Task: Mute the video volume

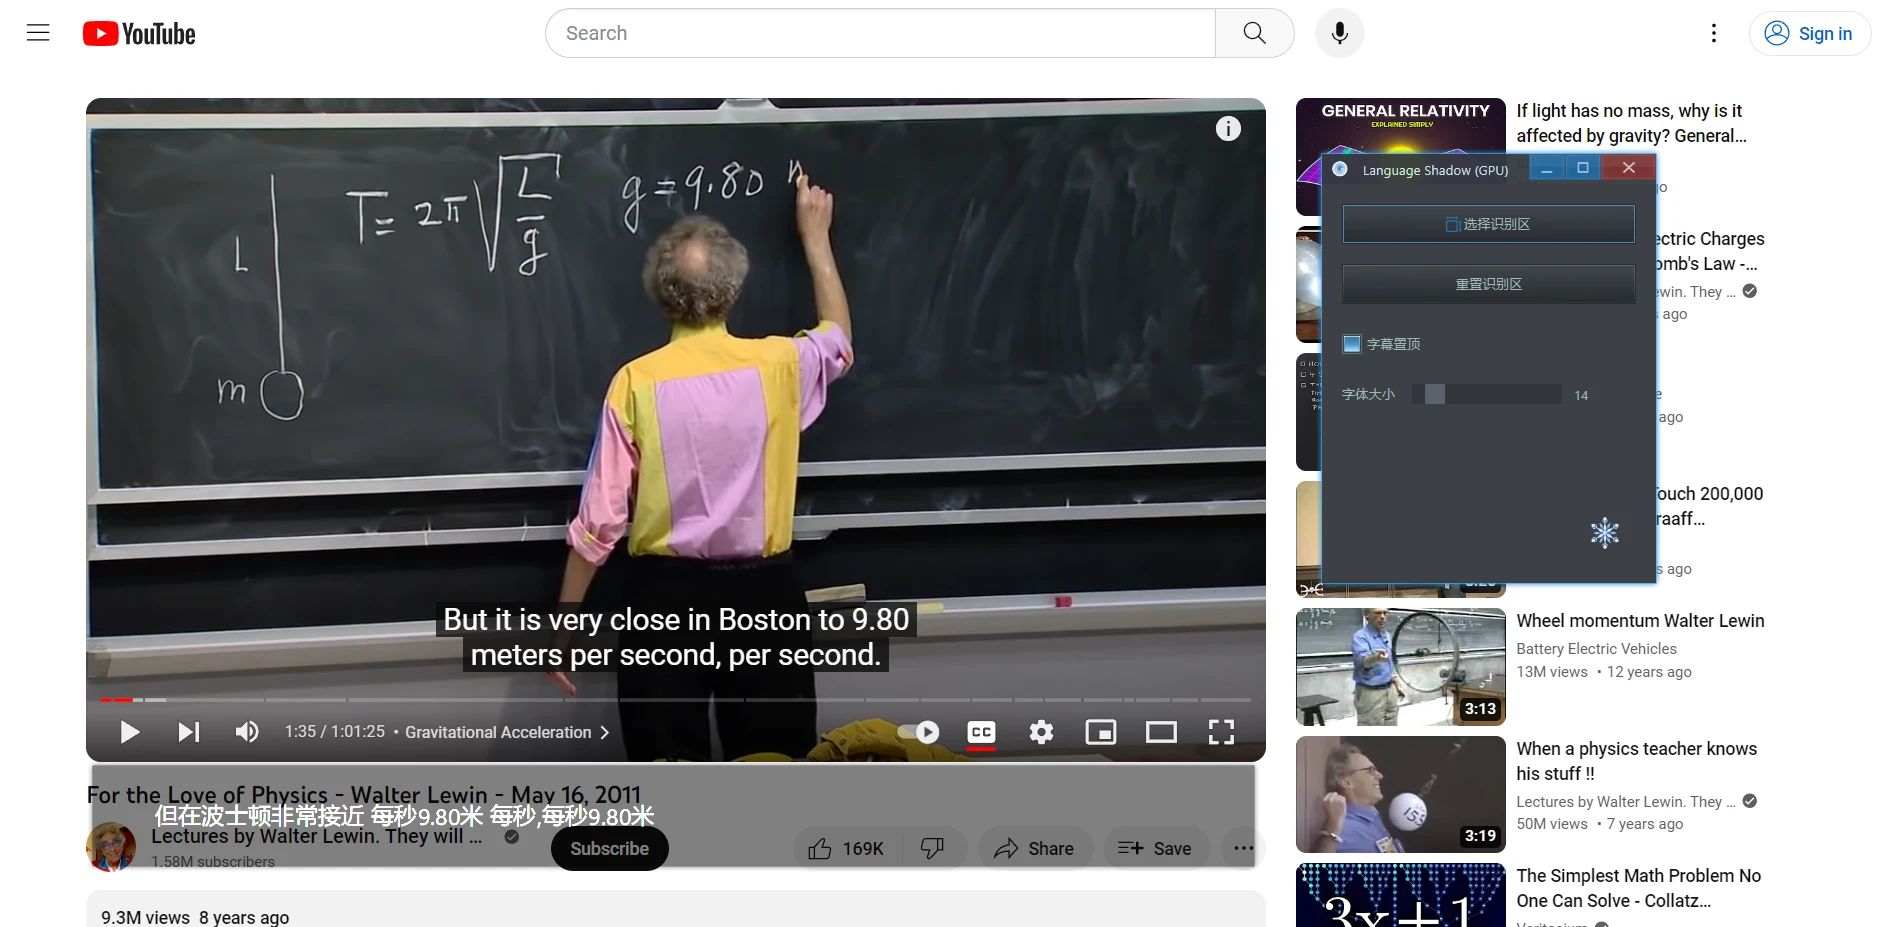Action: pyautogui.click(x=247, y=732)
